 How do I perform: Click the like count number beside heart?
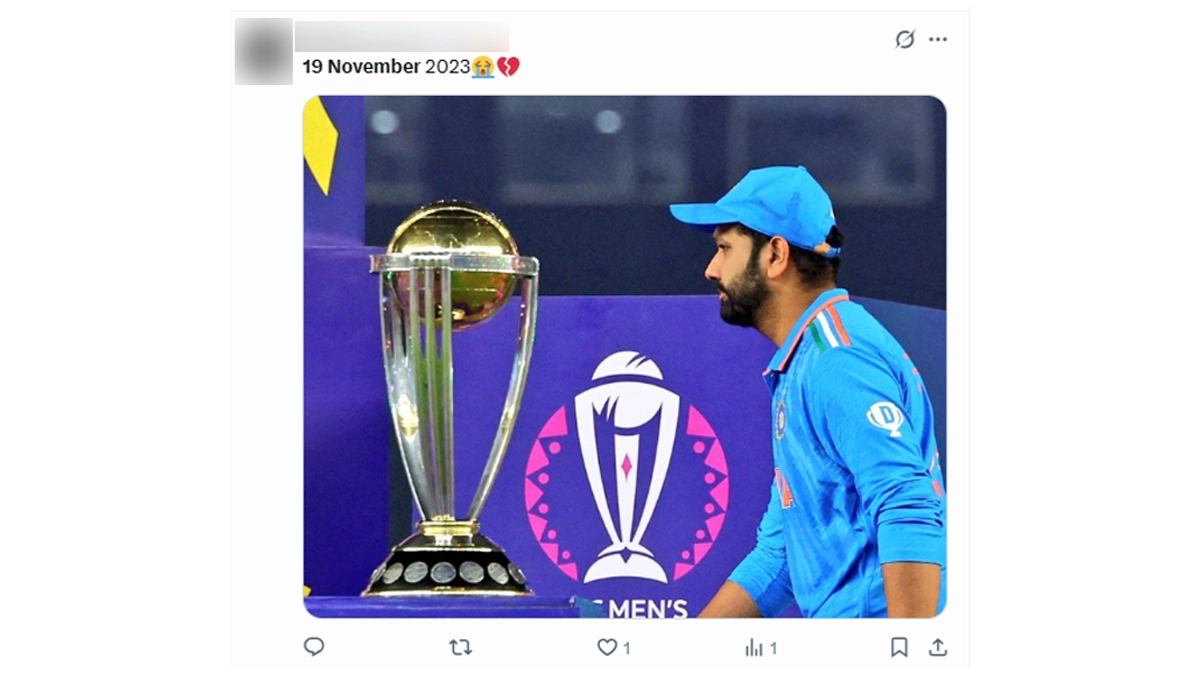pos(627,648)
